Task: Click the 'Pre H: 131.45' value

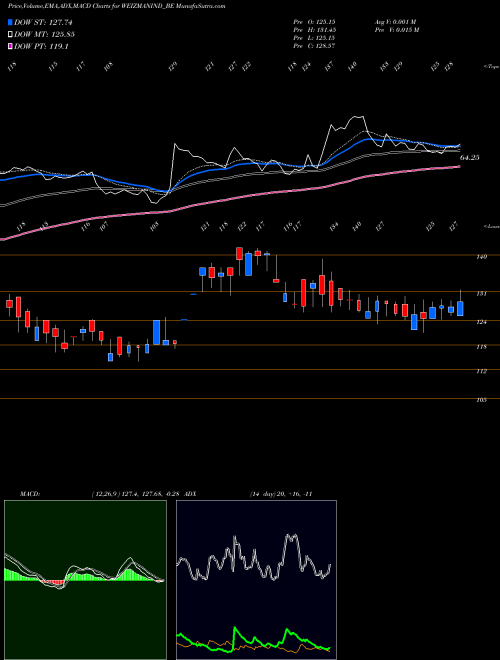Action: (314, 30)
